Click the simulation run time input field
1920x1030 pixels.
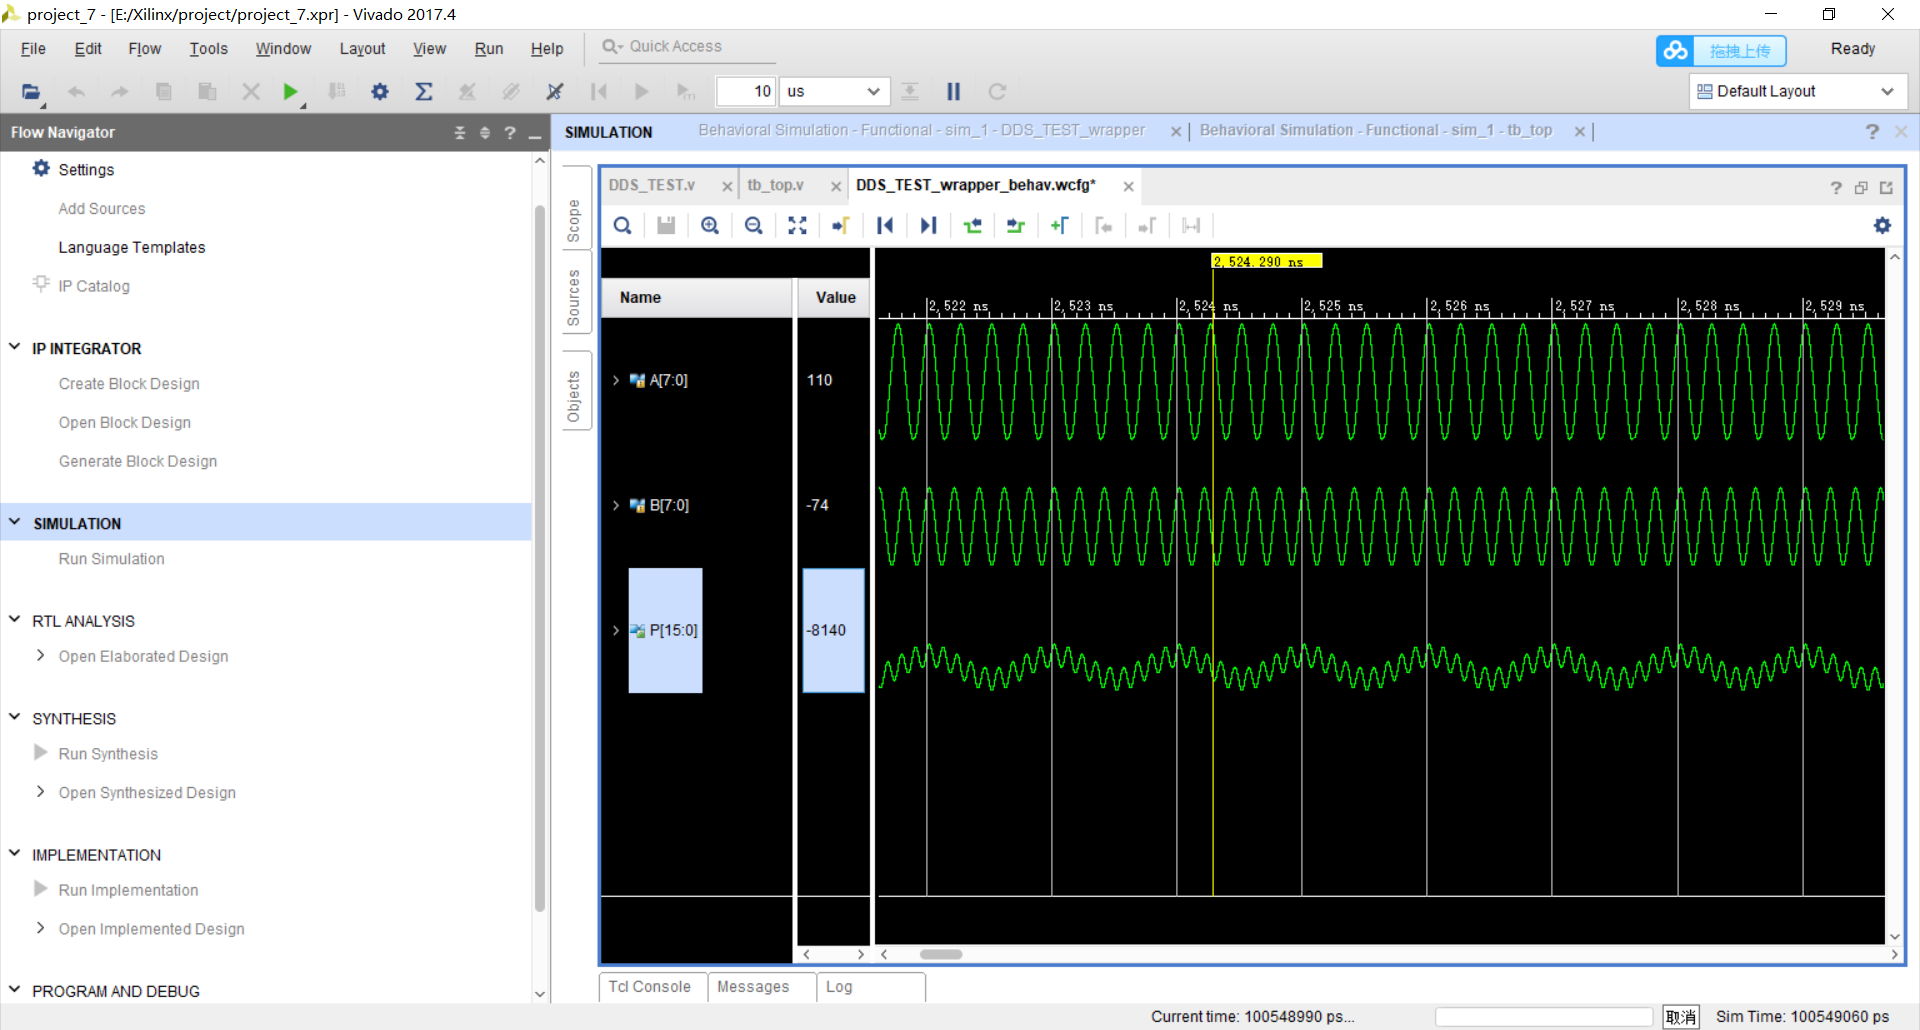[746, 92]
